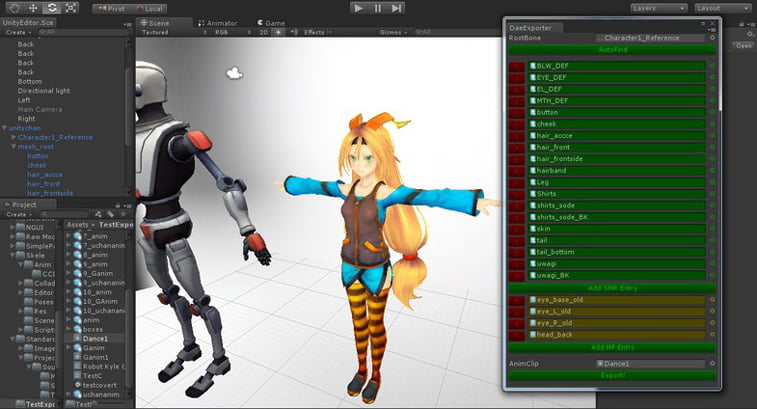Toggle Pivot handle position
The height and width of the screenshot is (409, 757).
pyautogui.click(x=111, y=9)
